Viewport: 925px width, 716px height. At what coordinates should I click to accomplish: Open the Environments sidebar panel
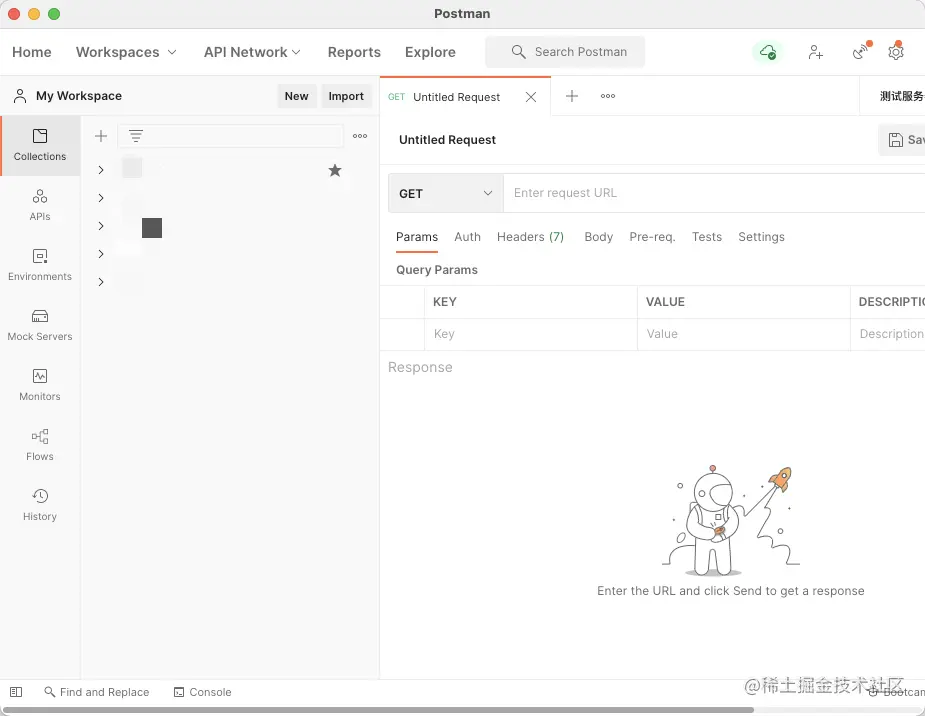click(x=40, y=265)
